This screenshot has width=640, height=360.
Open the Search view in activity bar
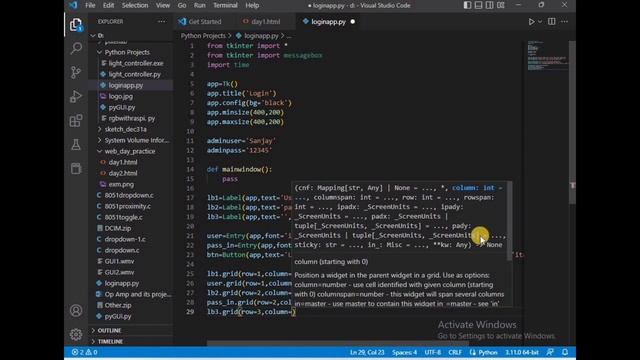[x=76, y=49]
